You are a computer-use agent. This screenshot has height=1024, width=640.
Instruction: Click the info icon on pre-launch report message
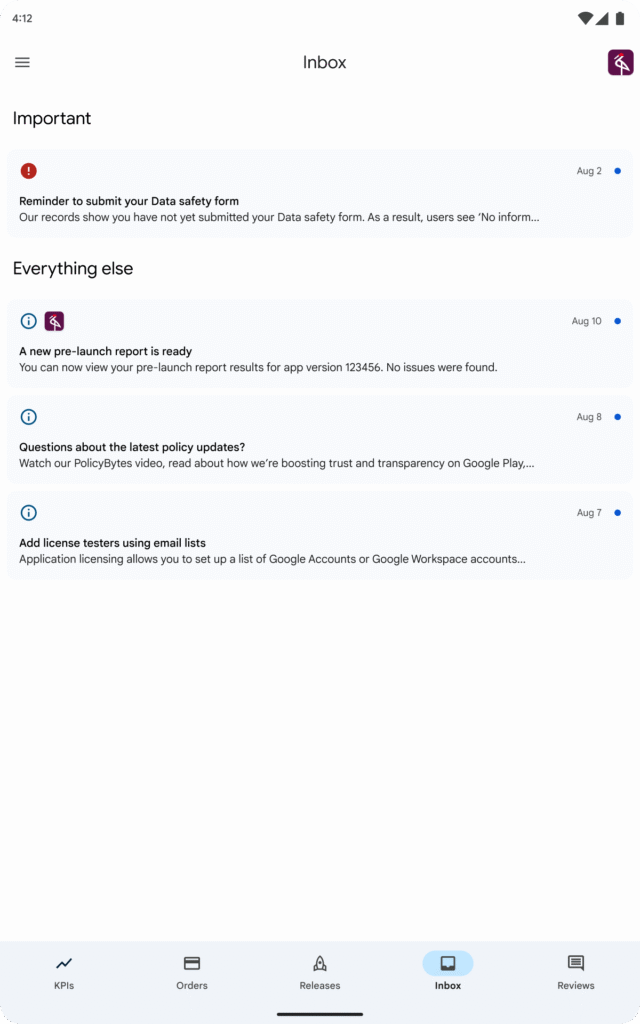(x=28, y=320)
